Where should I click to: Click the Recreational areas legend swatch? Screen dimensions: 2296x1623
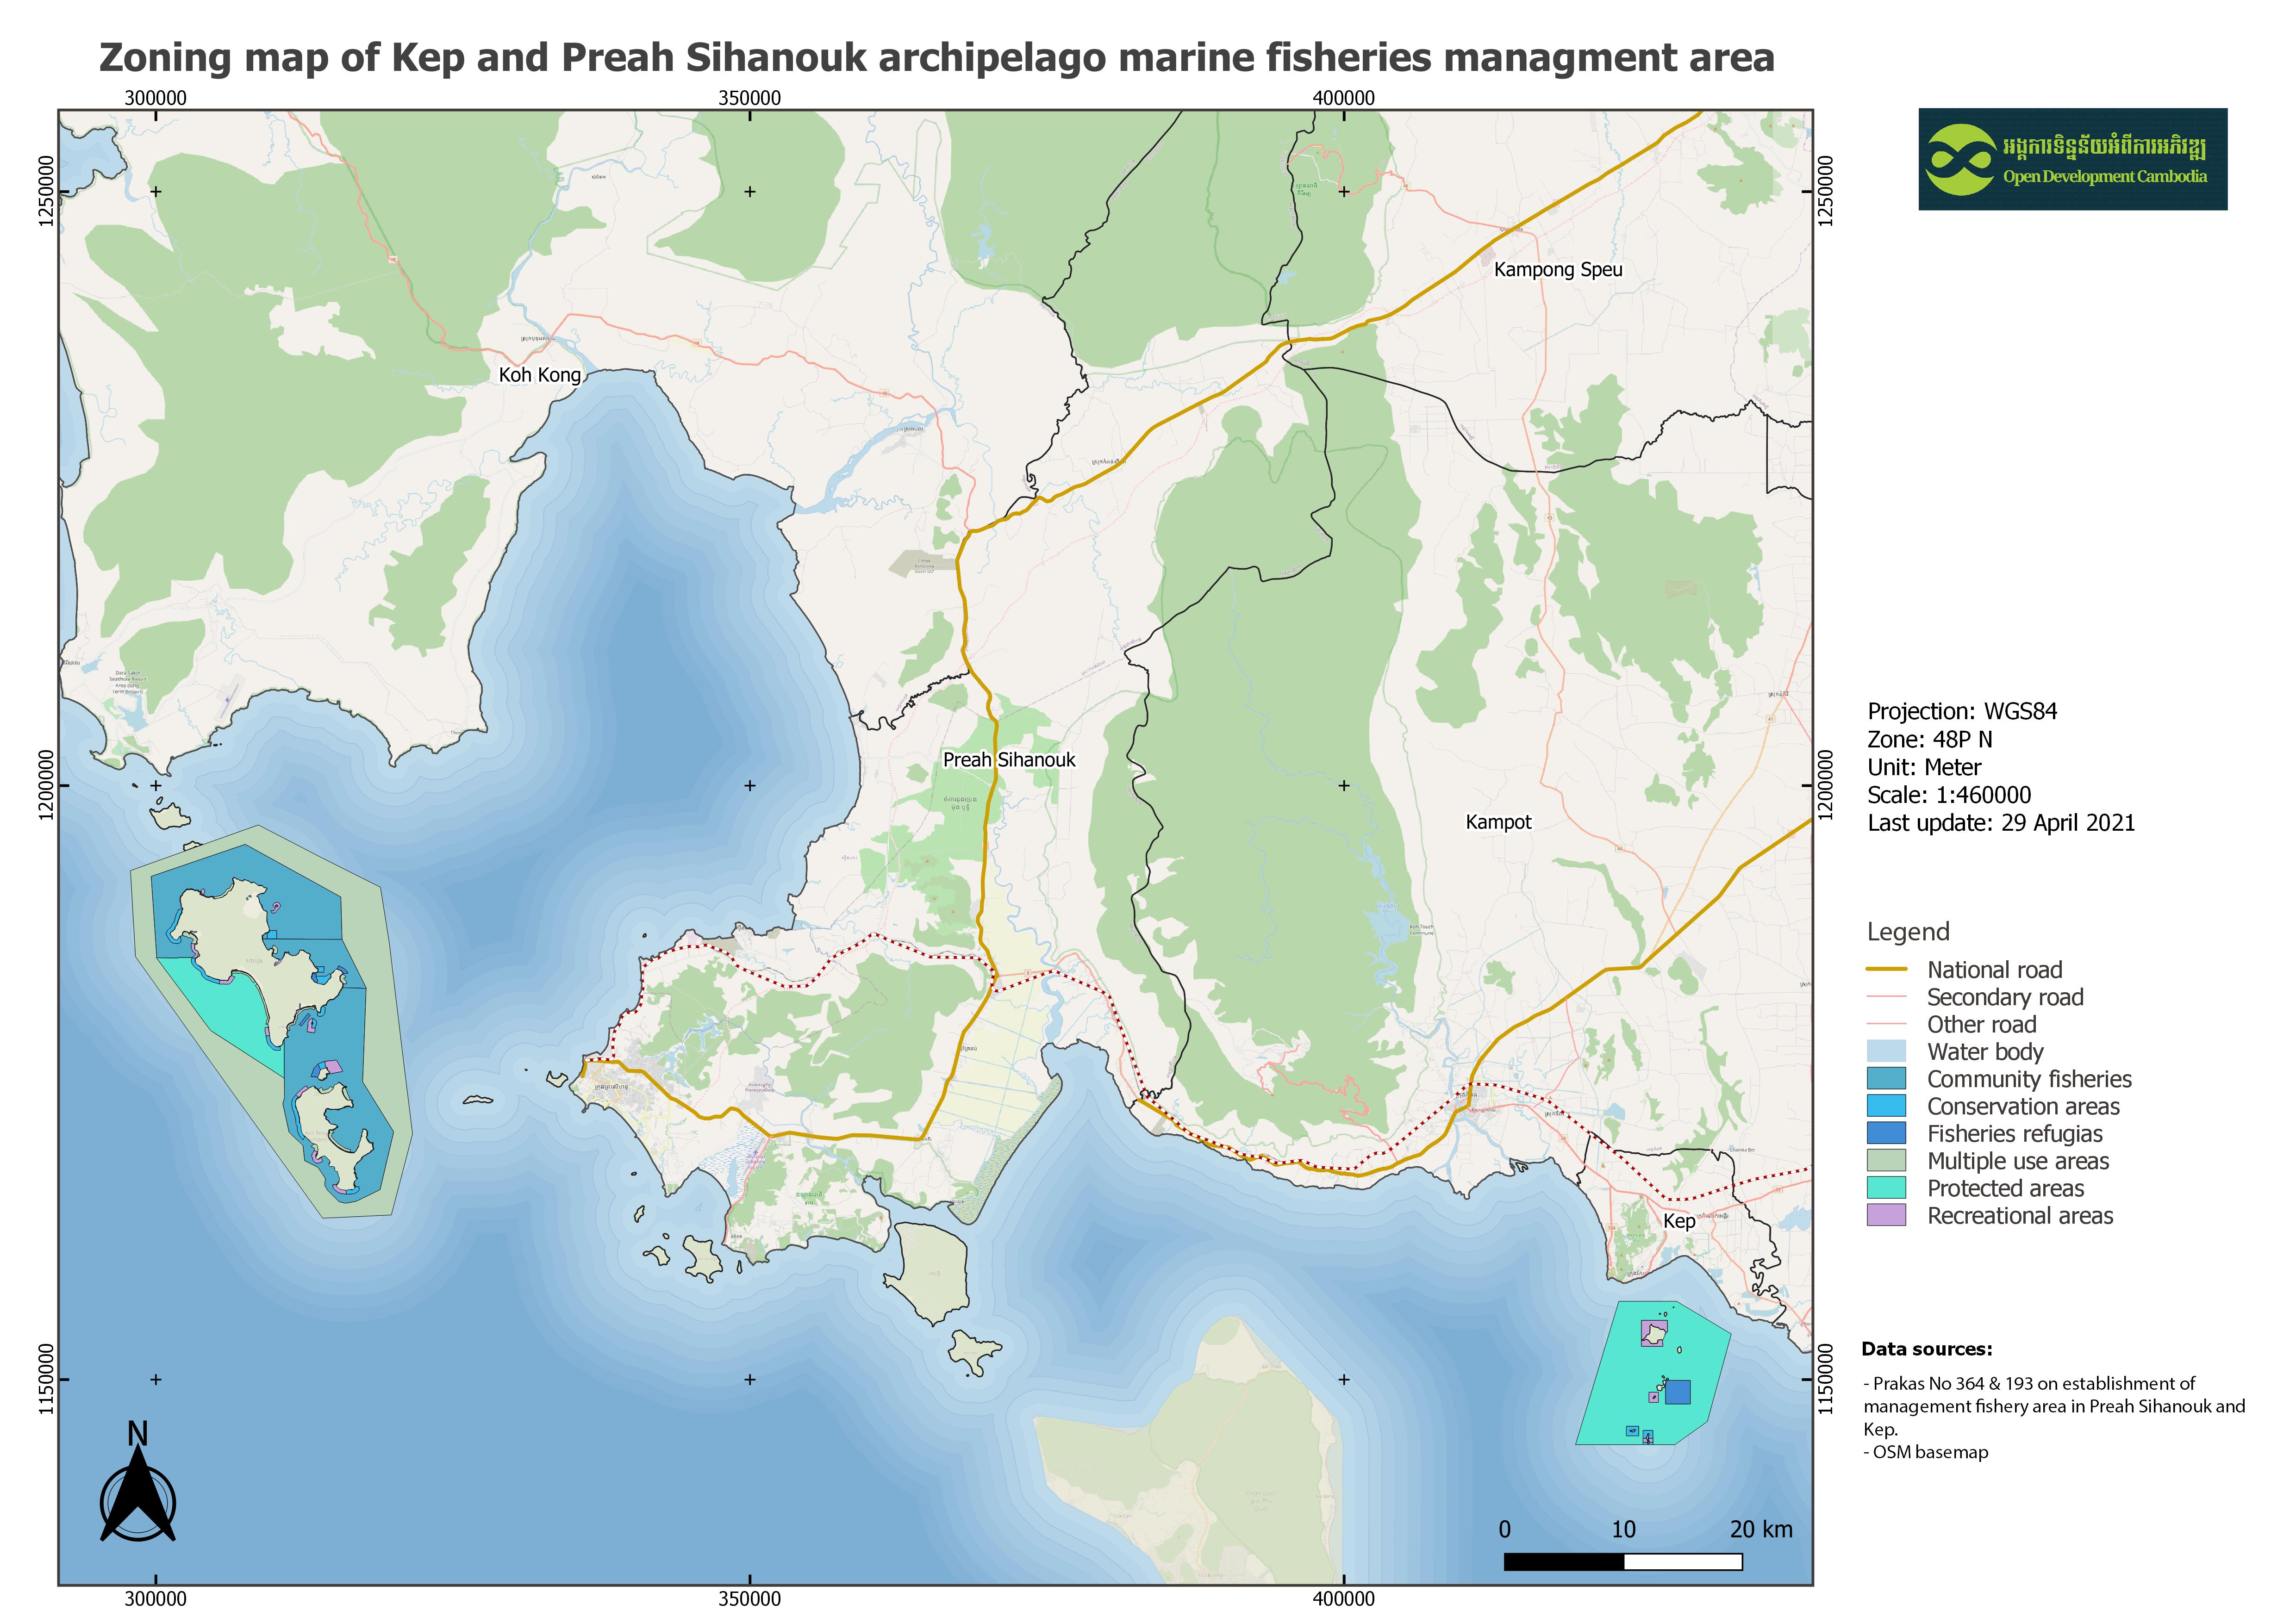(x=1886, y=1215)
